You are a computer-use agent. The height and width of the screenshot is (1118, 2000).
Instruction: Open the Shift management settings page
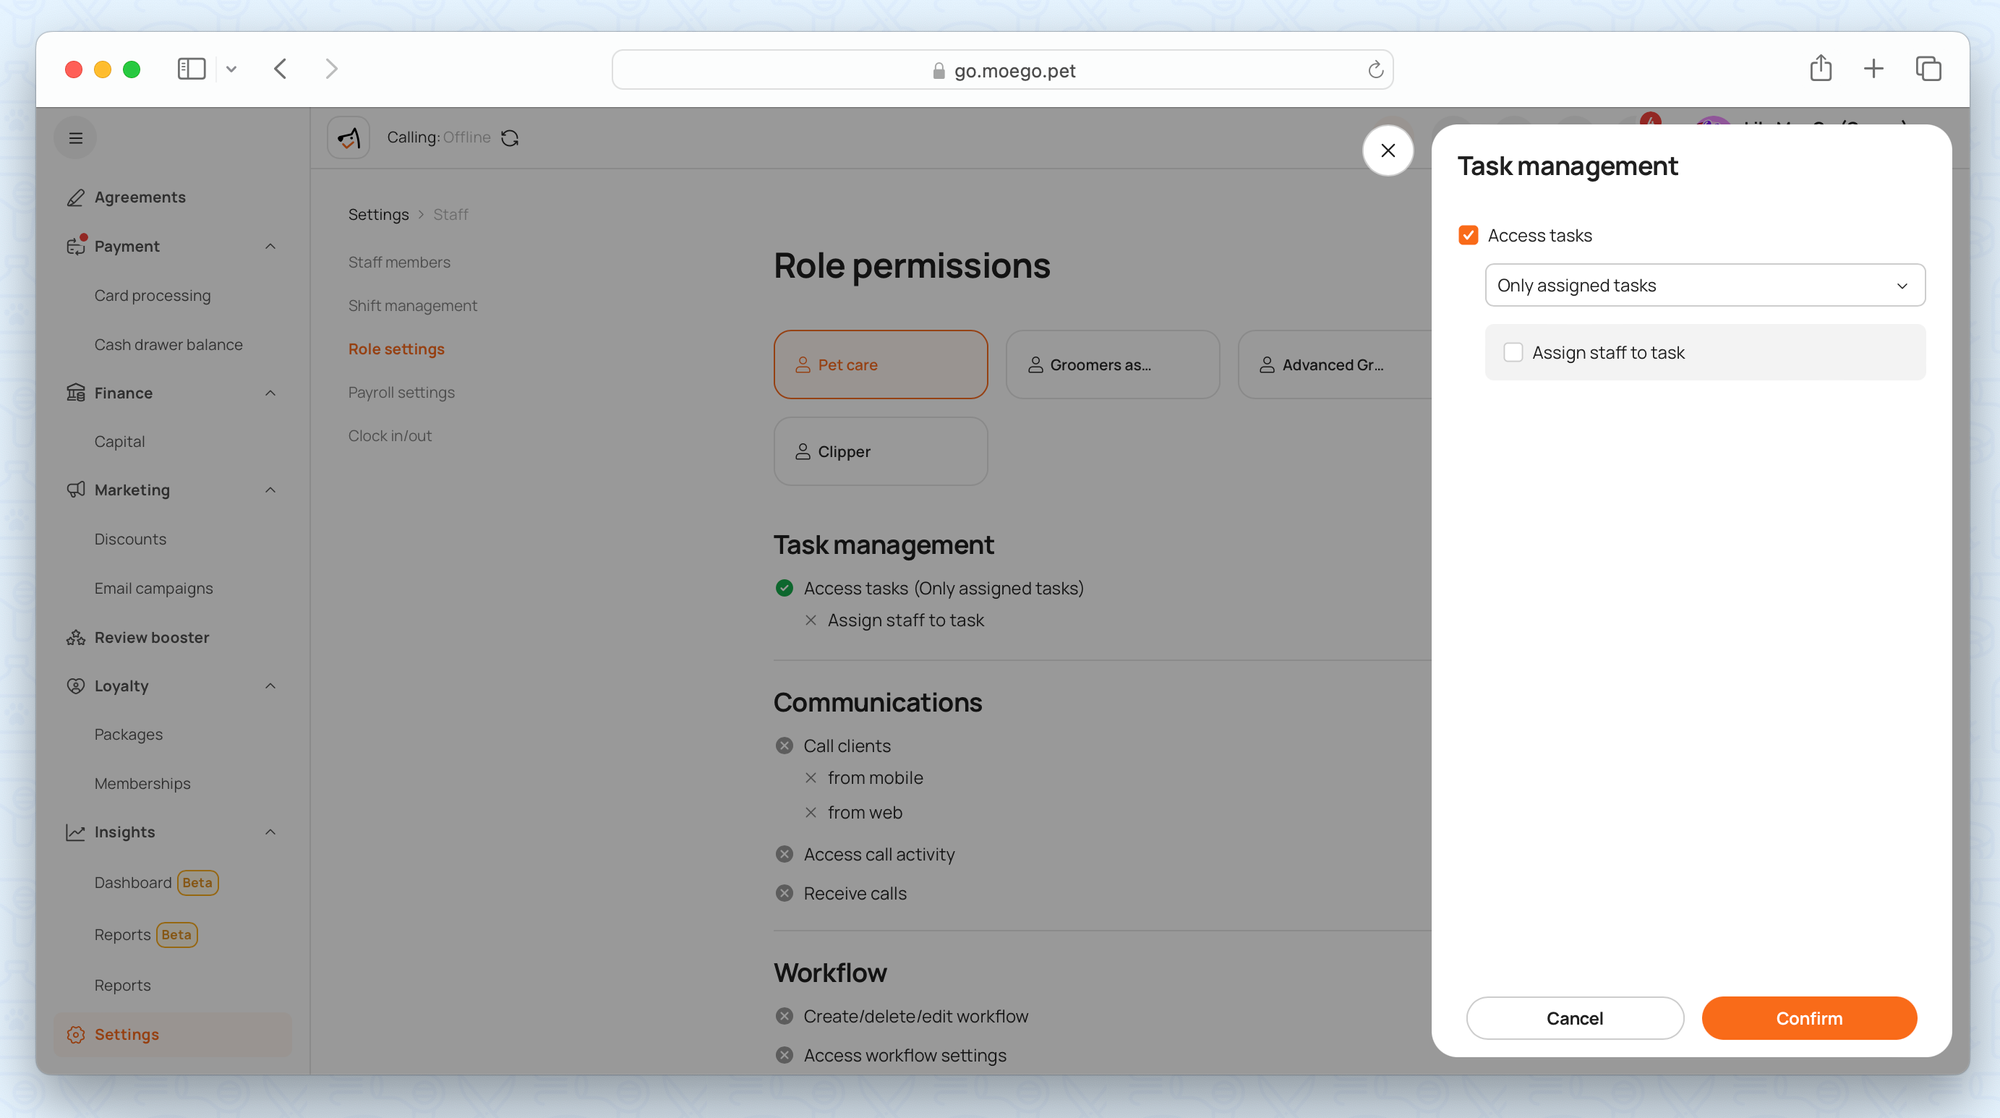coord(412,306)
